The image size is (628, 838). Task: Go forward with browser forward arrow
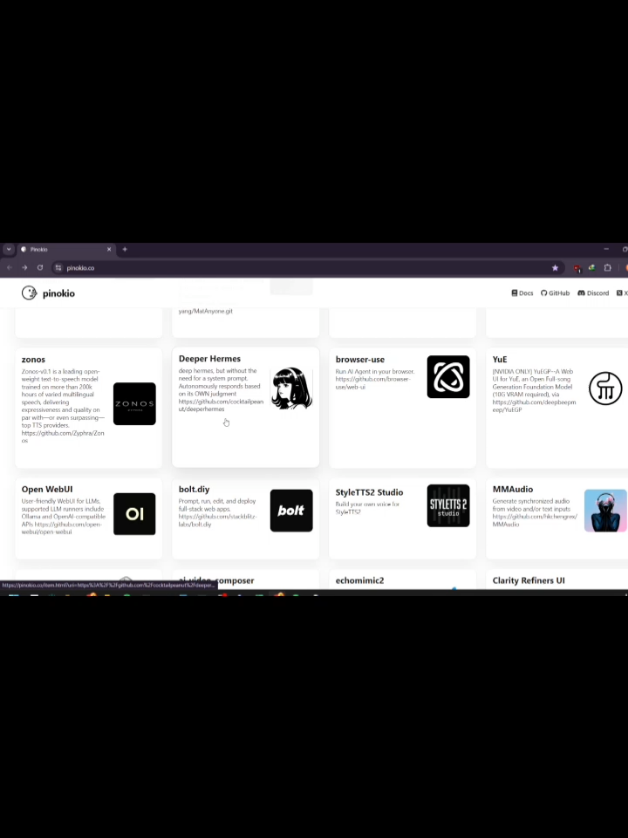25,268
